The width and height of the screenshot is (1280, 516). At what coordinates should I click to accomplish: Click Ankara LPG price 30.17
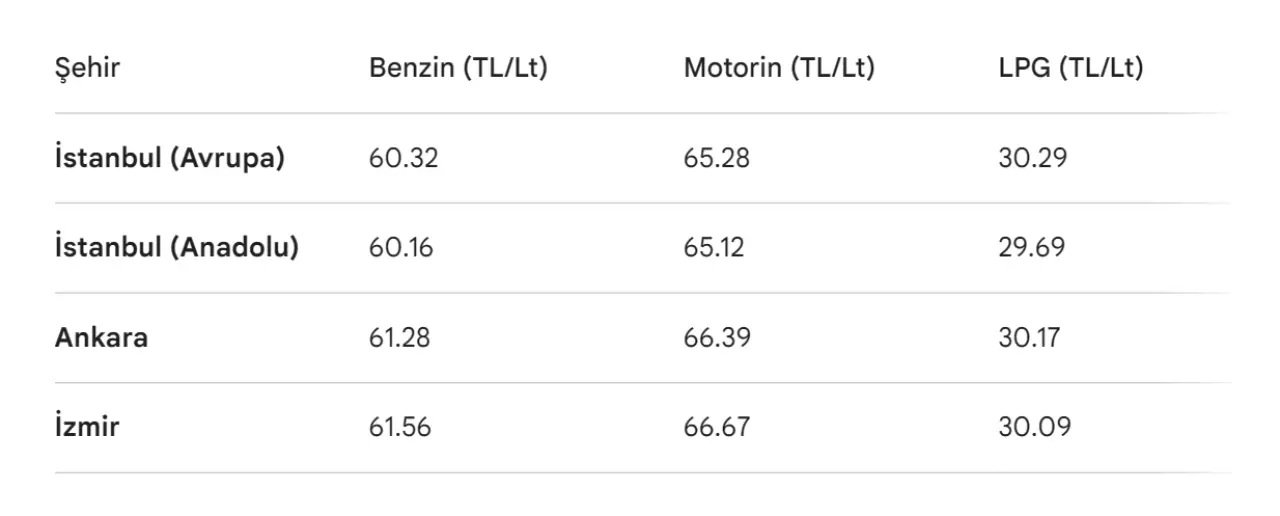[x=1029, y=338]
